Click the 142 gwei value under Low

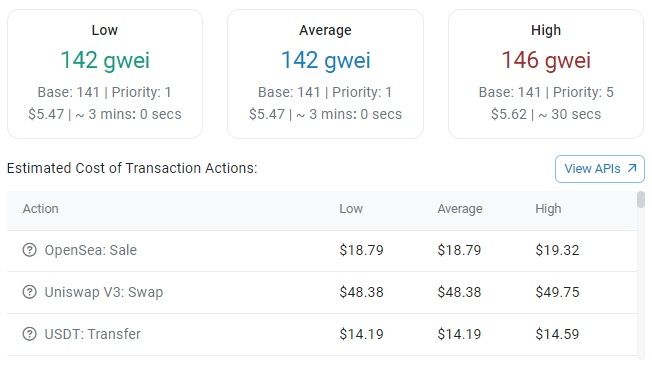105,60
